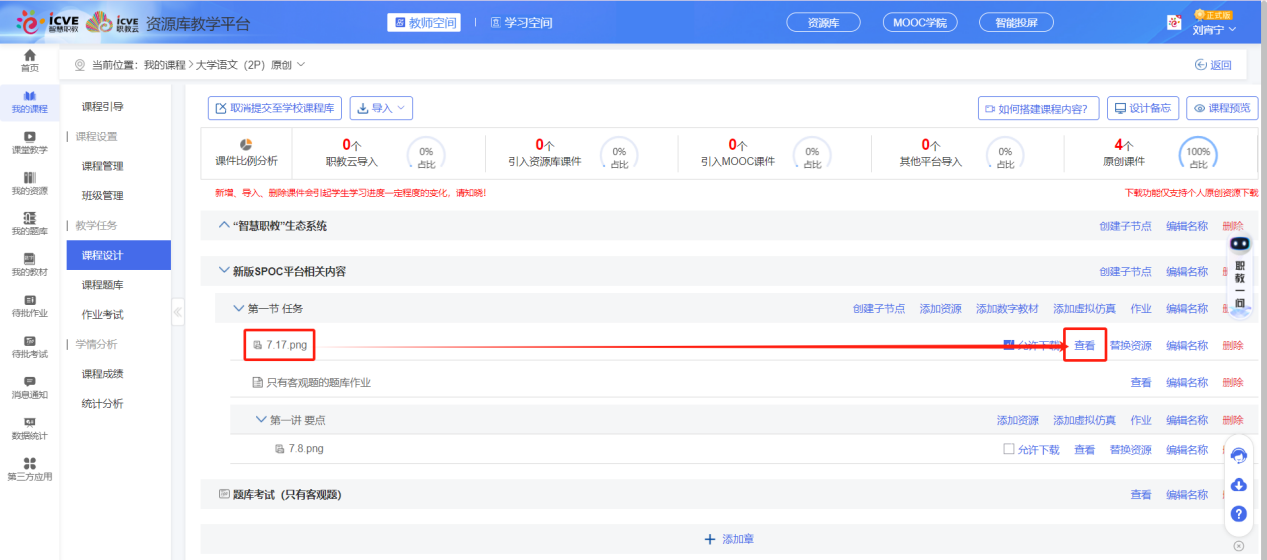
Task: Open 我的题库 from the sidebar
Action: click(x=30, y=224)
